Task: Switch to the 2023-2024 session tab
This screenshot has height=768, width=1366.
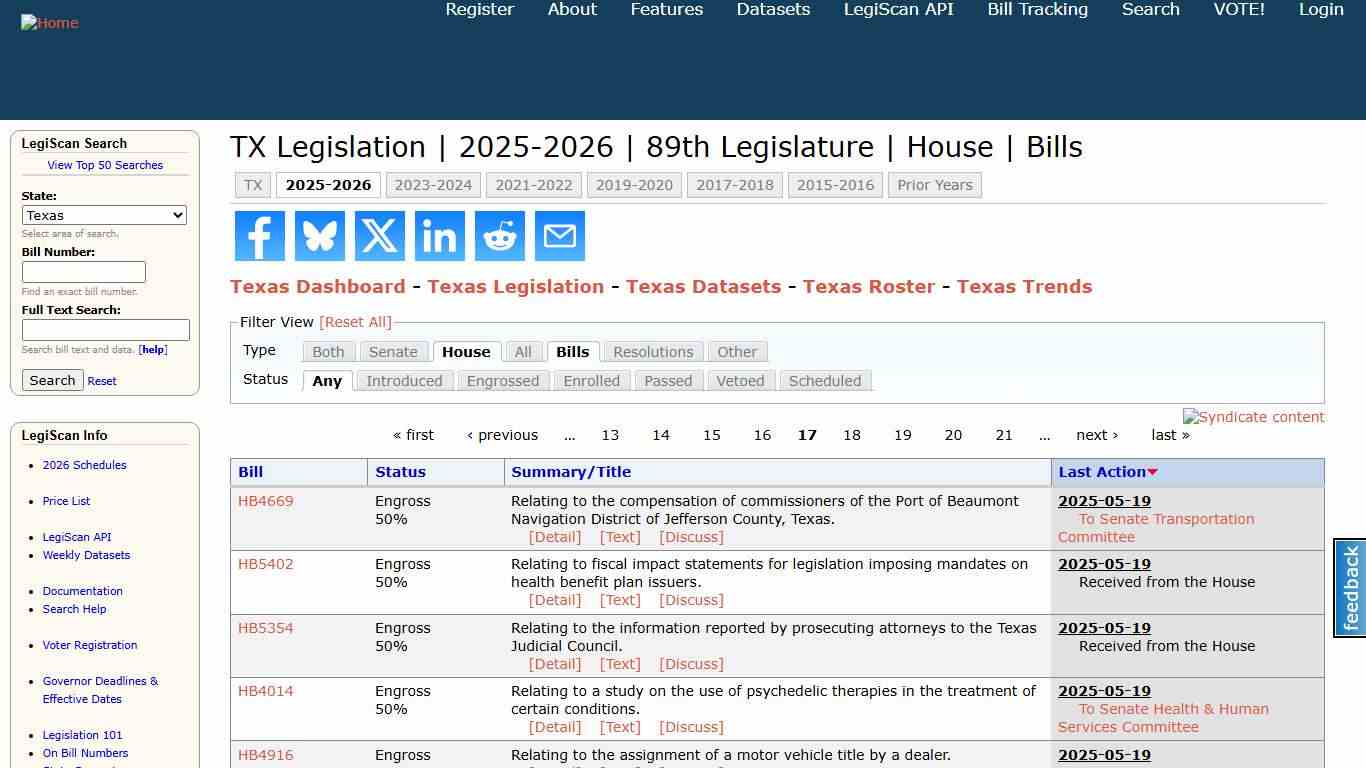Action: pyautogui.click(x=433, y=184)
